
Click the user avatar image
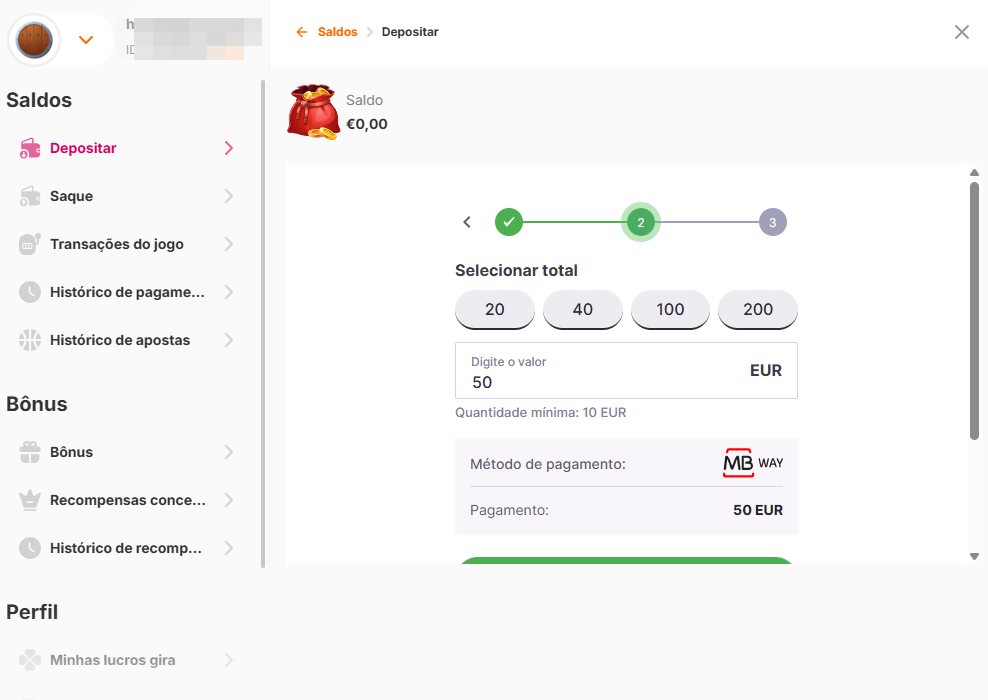pos(34,40)
